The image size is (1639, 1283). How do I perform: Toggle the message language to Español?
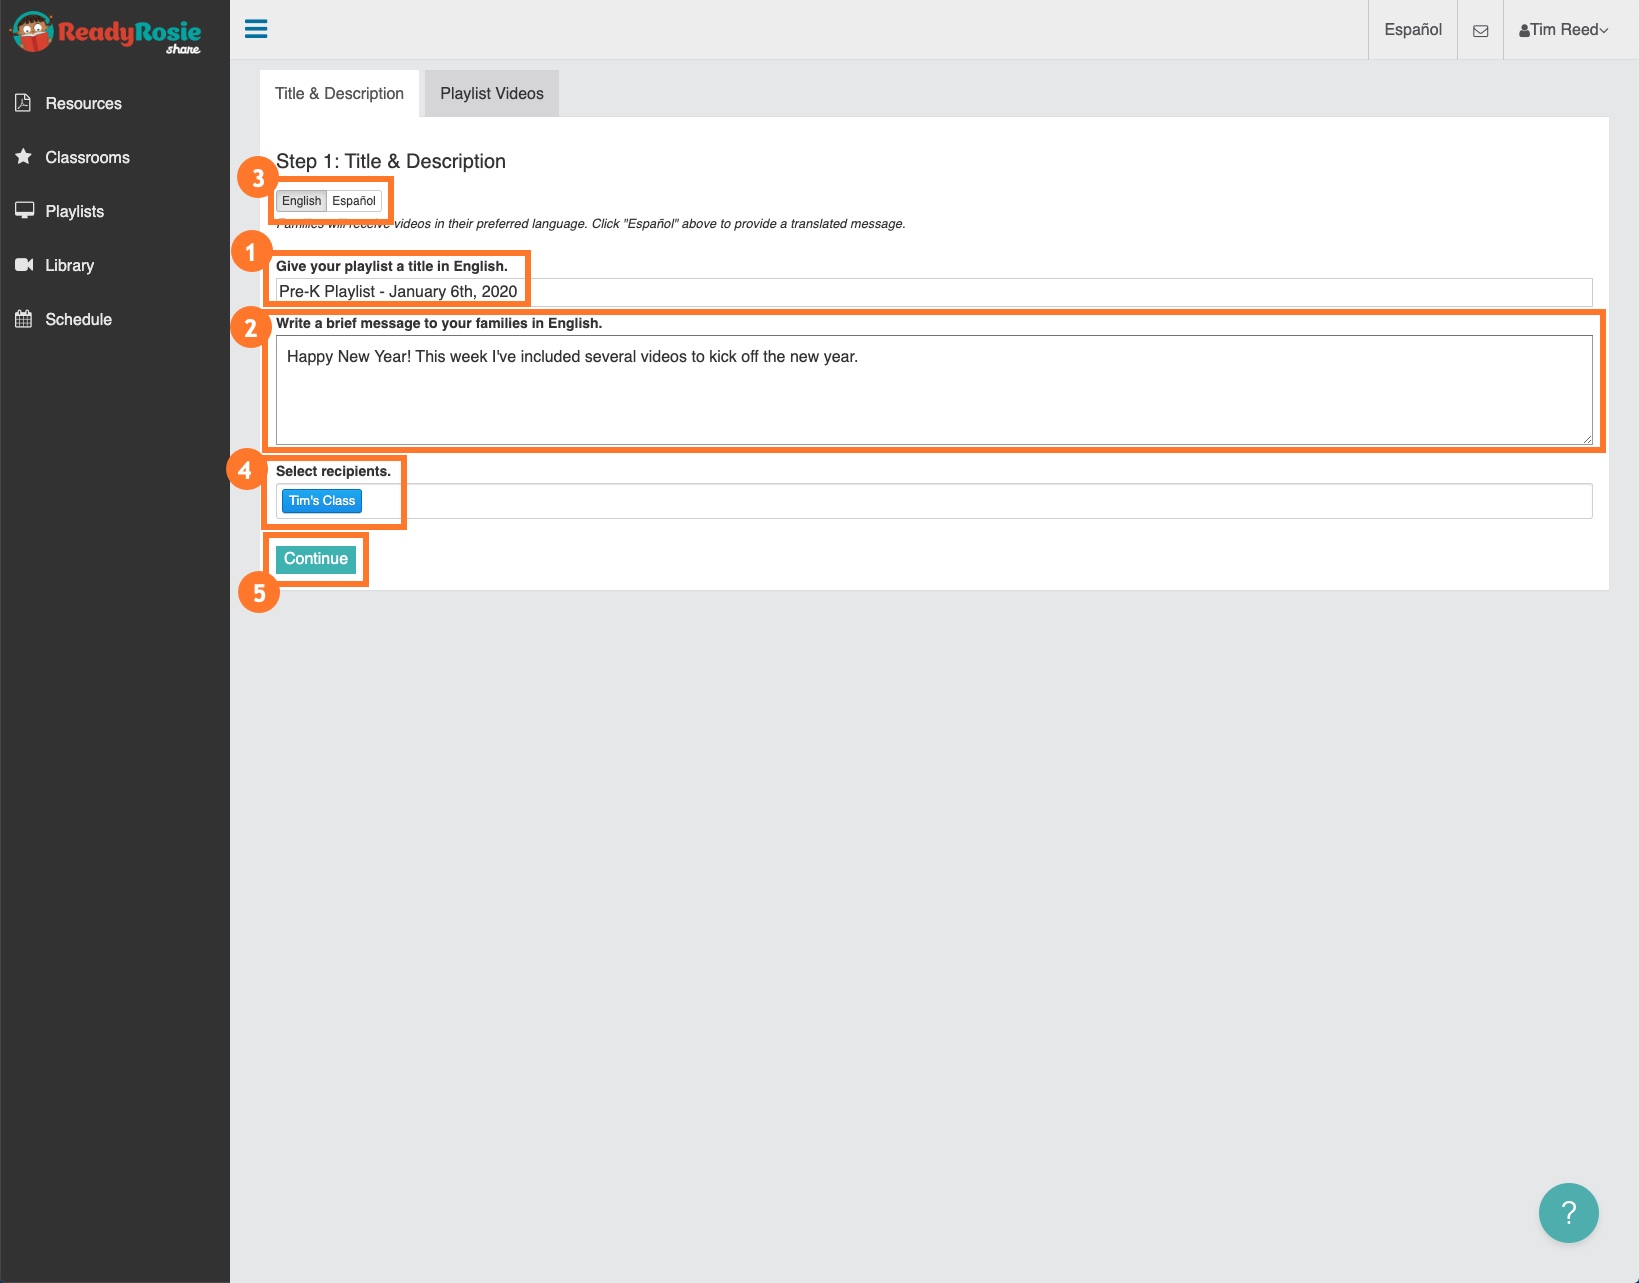coord(353,200)
